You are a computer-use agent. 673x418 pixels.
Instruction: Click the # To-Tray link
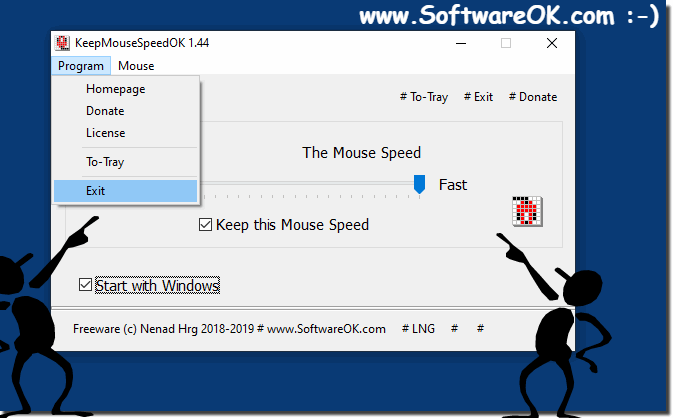point(424,97)
